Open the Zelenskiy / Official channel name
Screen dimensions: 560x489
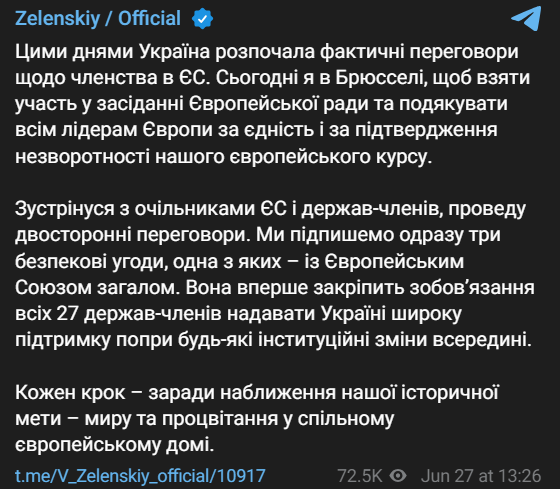click(98, 19)
